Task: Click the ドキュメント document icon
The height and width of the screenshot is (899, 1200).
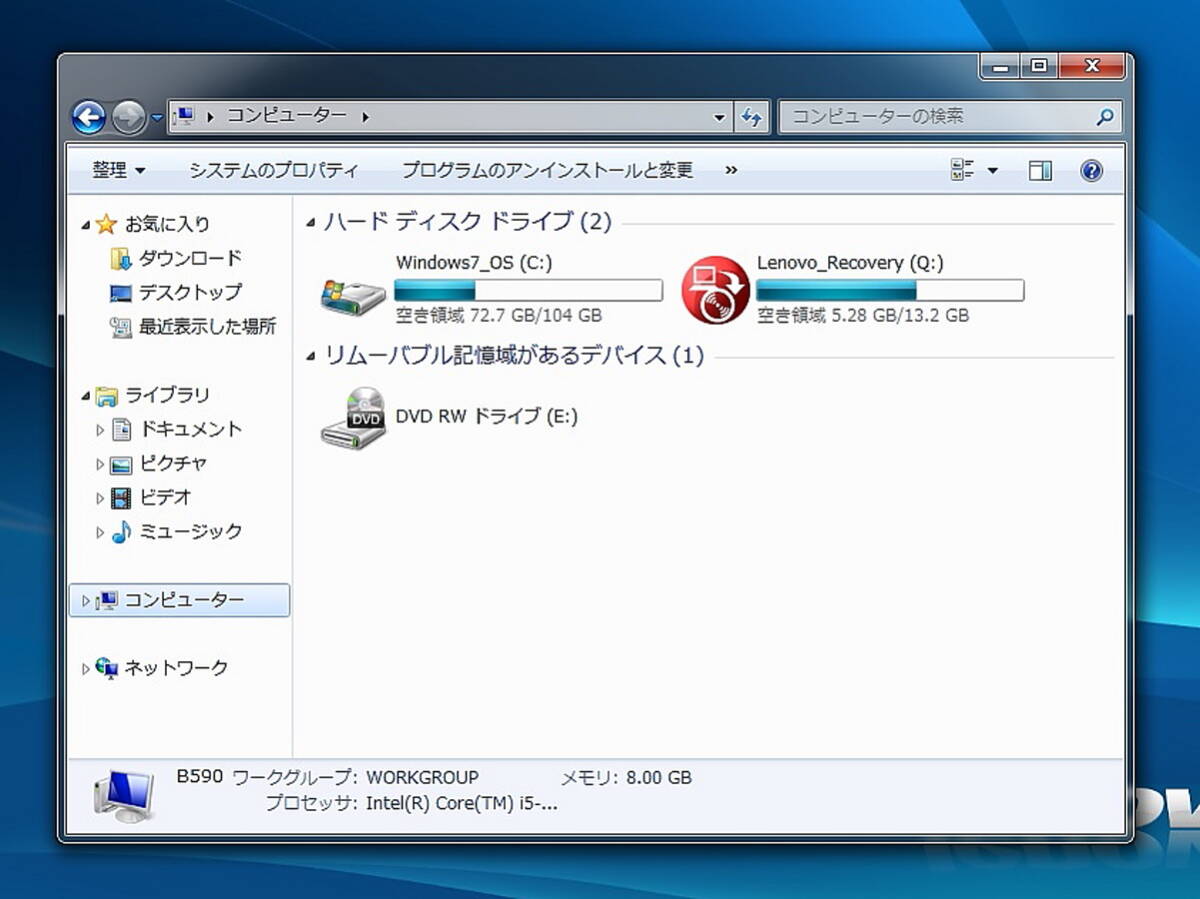Action: click(x=121, y=430)
